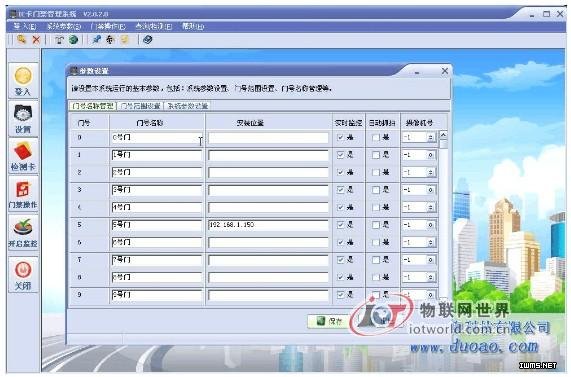This screenshot has width=571, height=377.
Task: Click the door name field showing 1号门
Action: tap(157, 155)
